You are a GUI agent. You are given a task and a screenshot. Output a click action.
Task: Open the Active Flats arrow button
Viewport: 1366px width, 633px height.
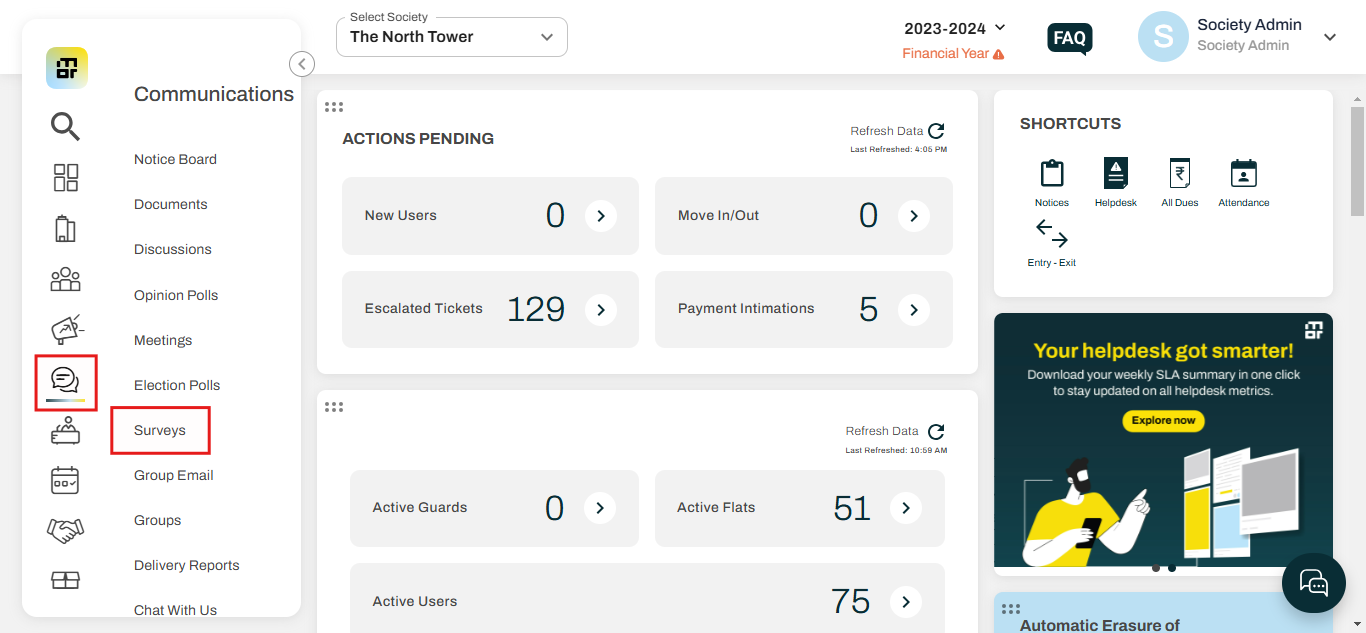coord(906,508)
